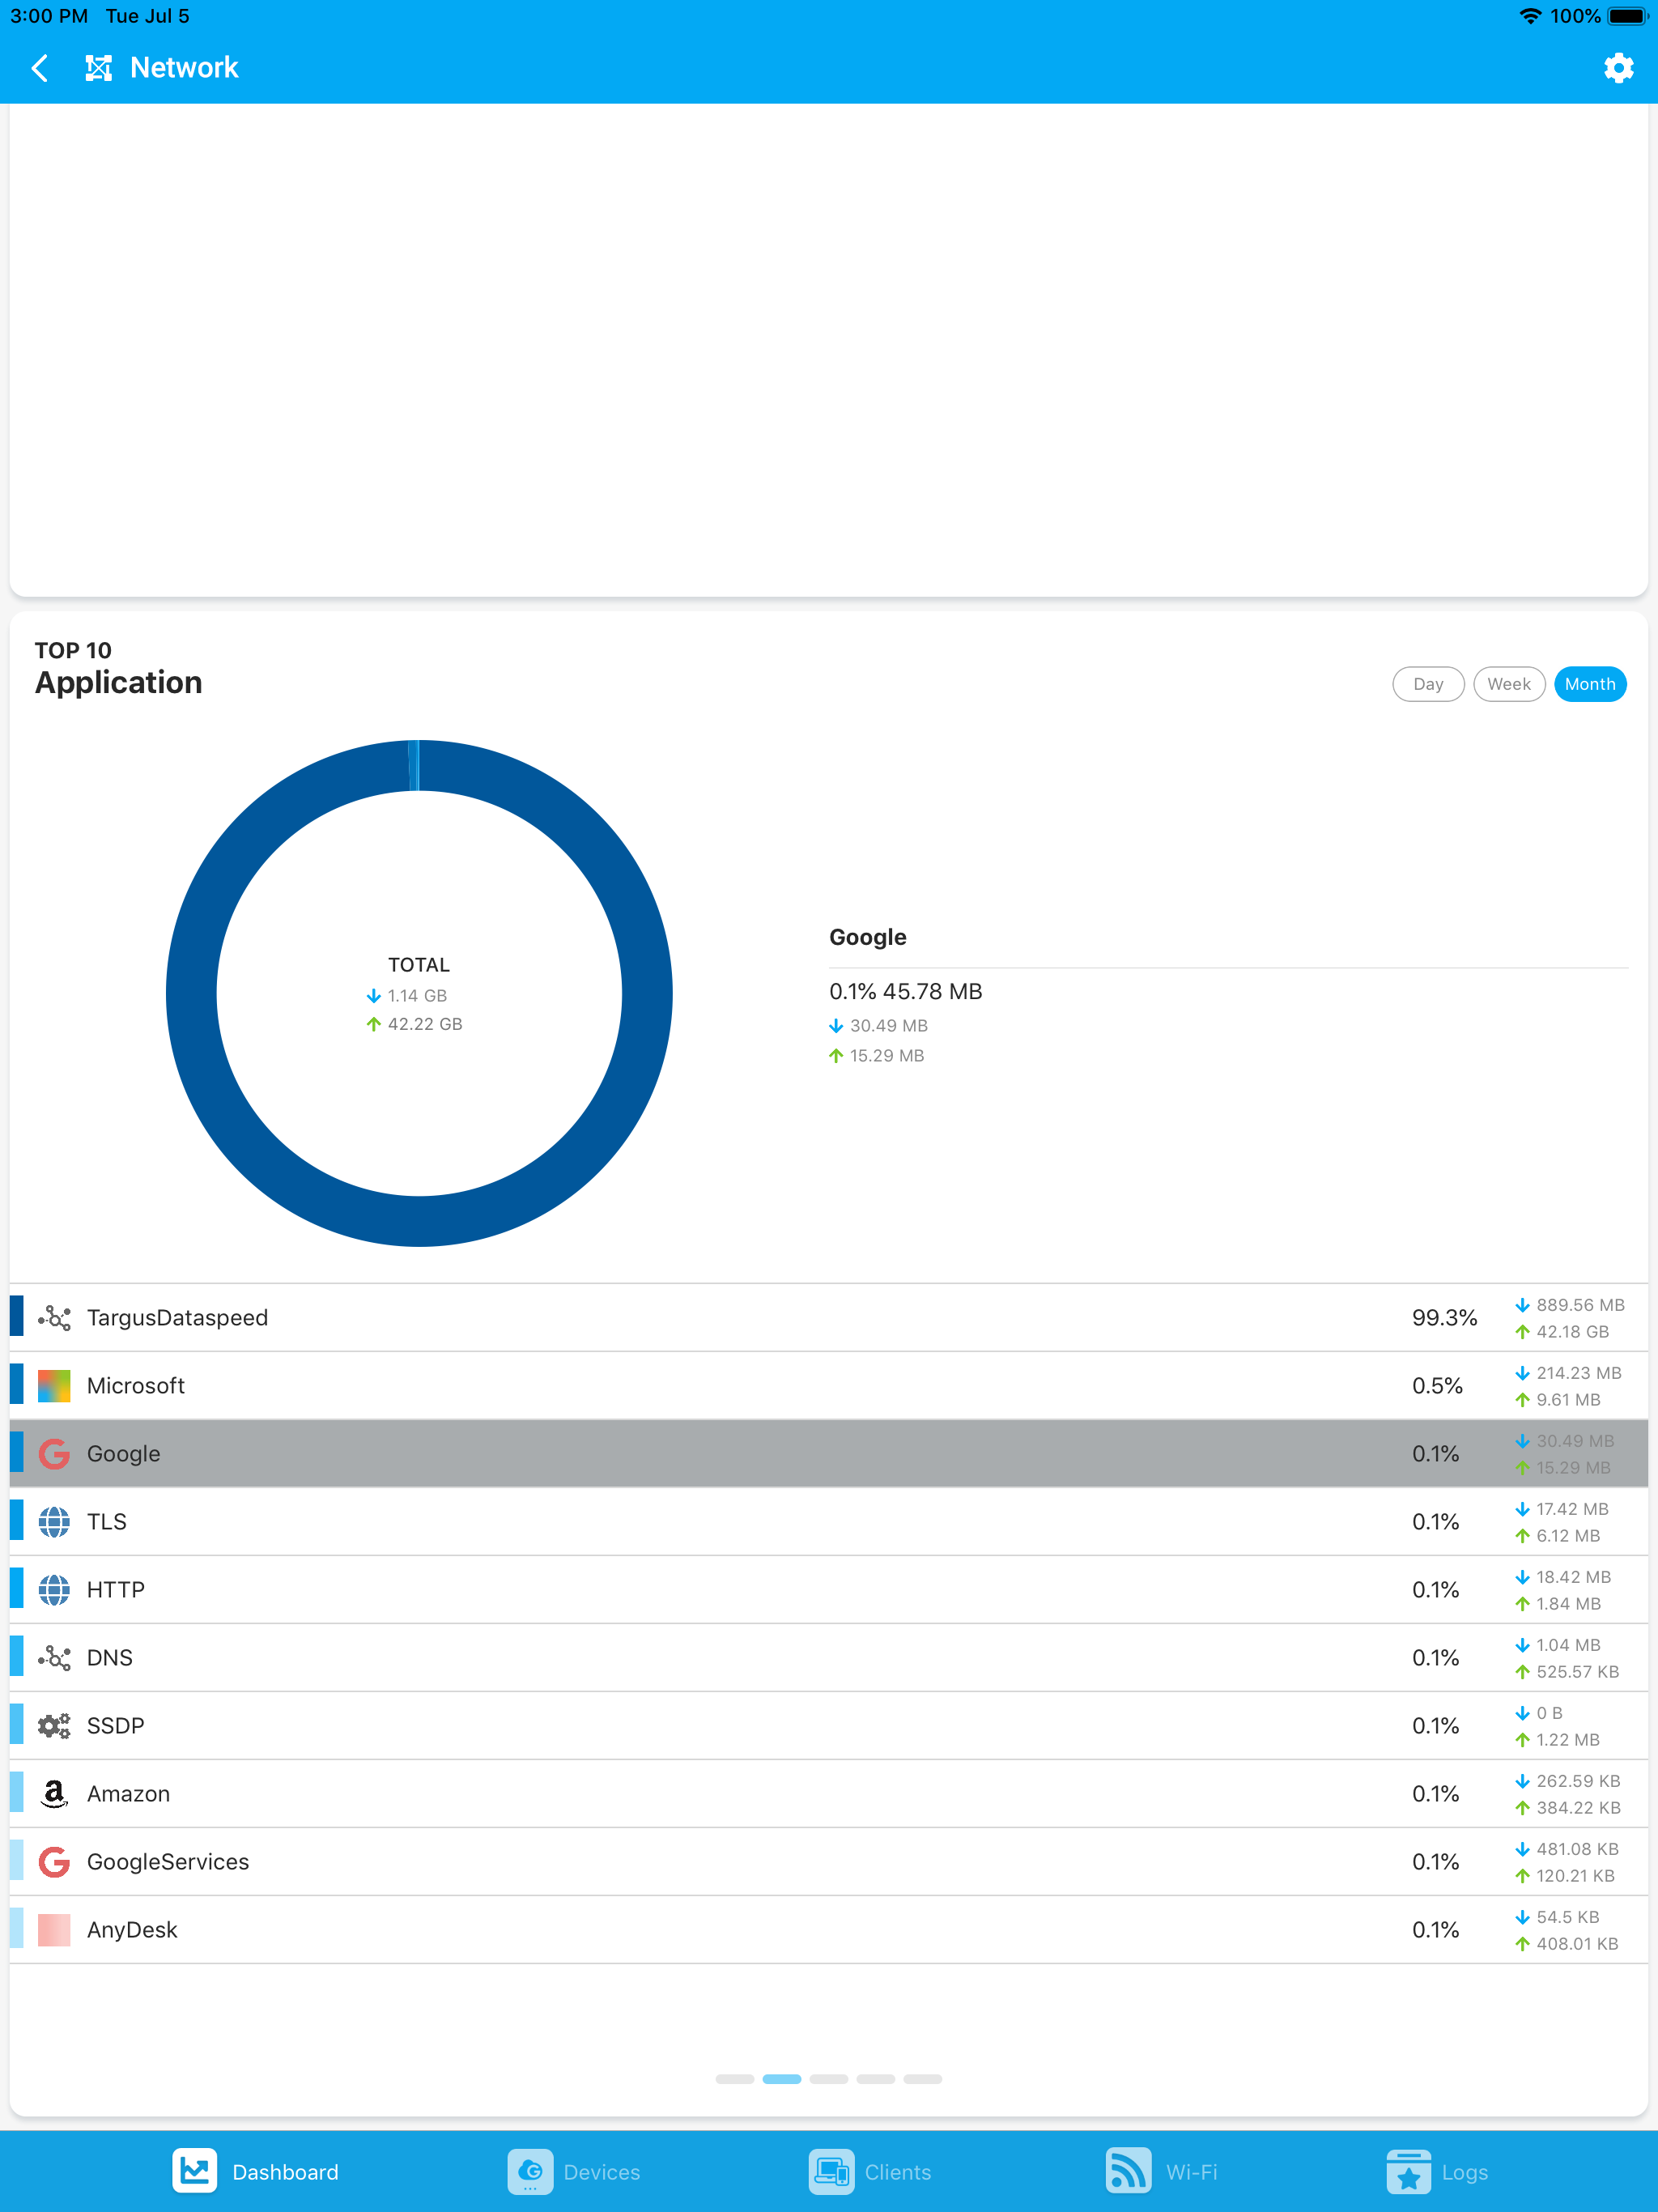Image resolution: width=1658 pixels, height=2212 pixels.
Task: Click the back arrow in the Network header
Action: pos(40,67)
